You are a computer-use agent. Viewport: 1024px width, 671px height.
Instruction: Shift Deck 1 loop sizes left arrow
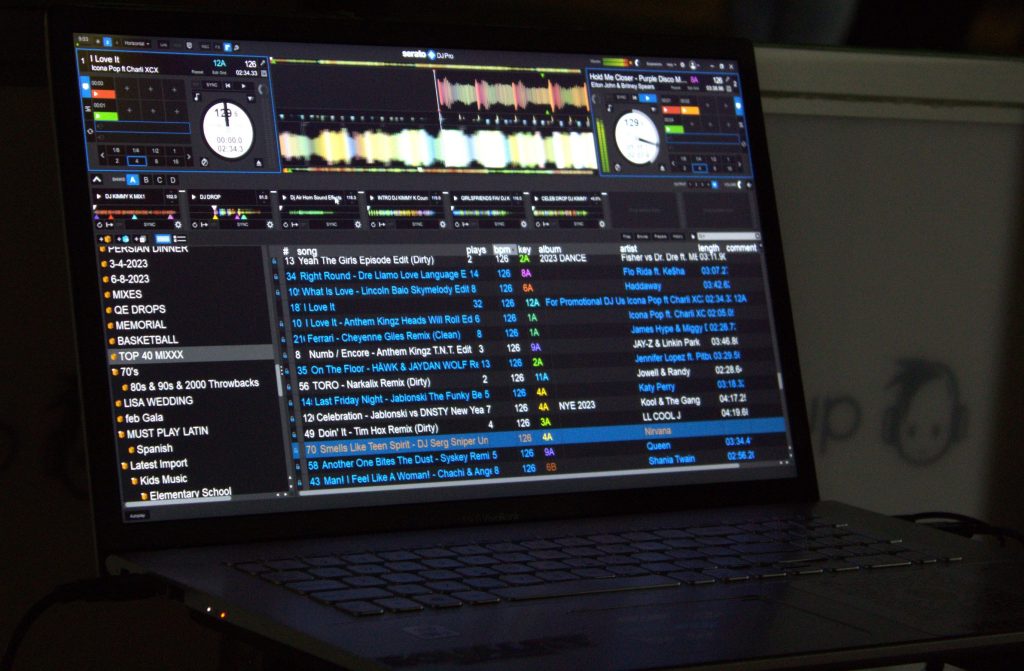(102, 155)
